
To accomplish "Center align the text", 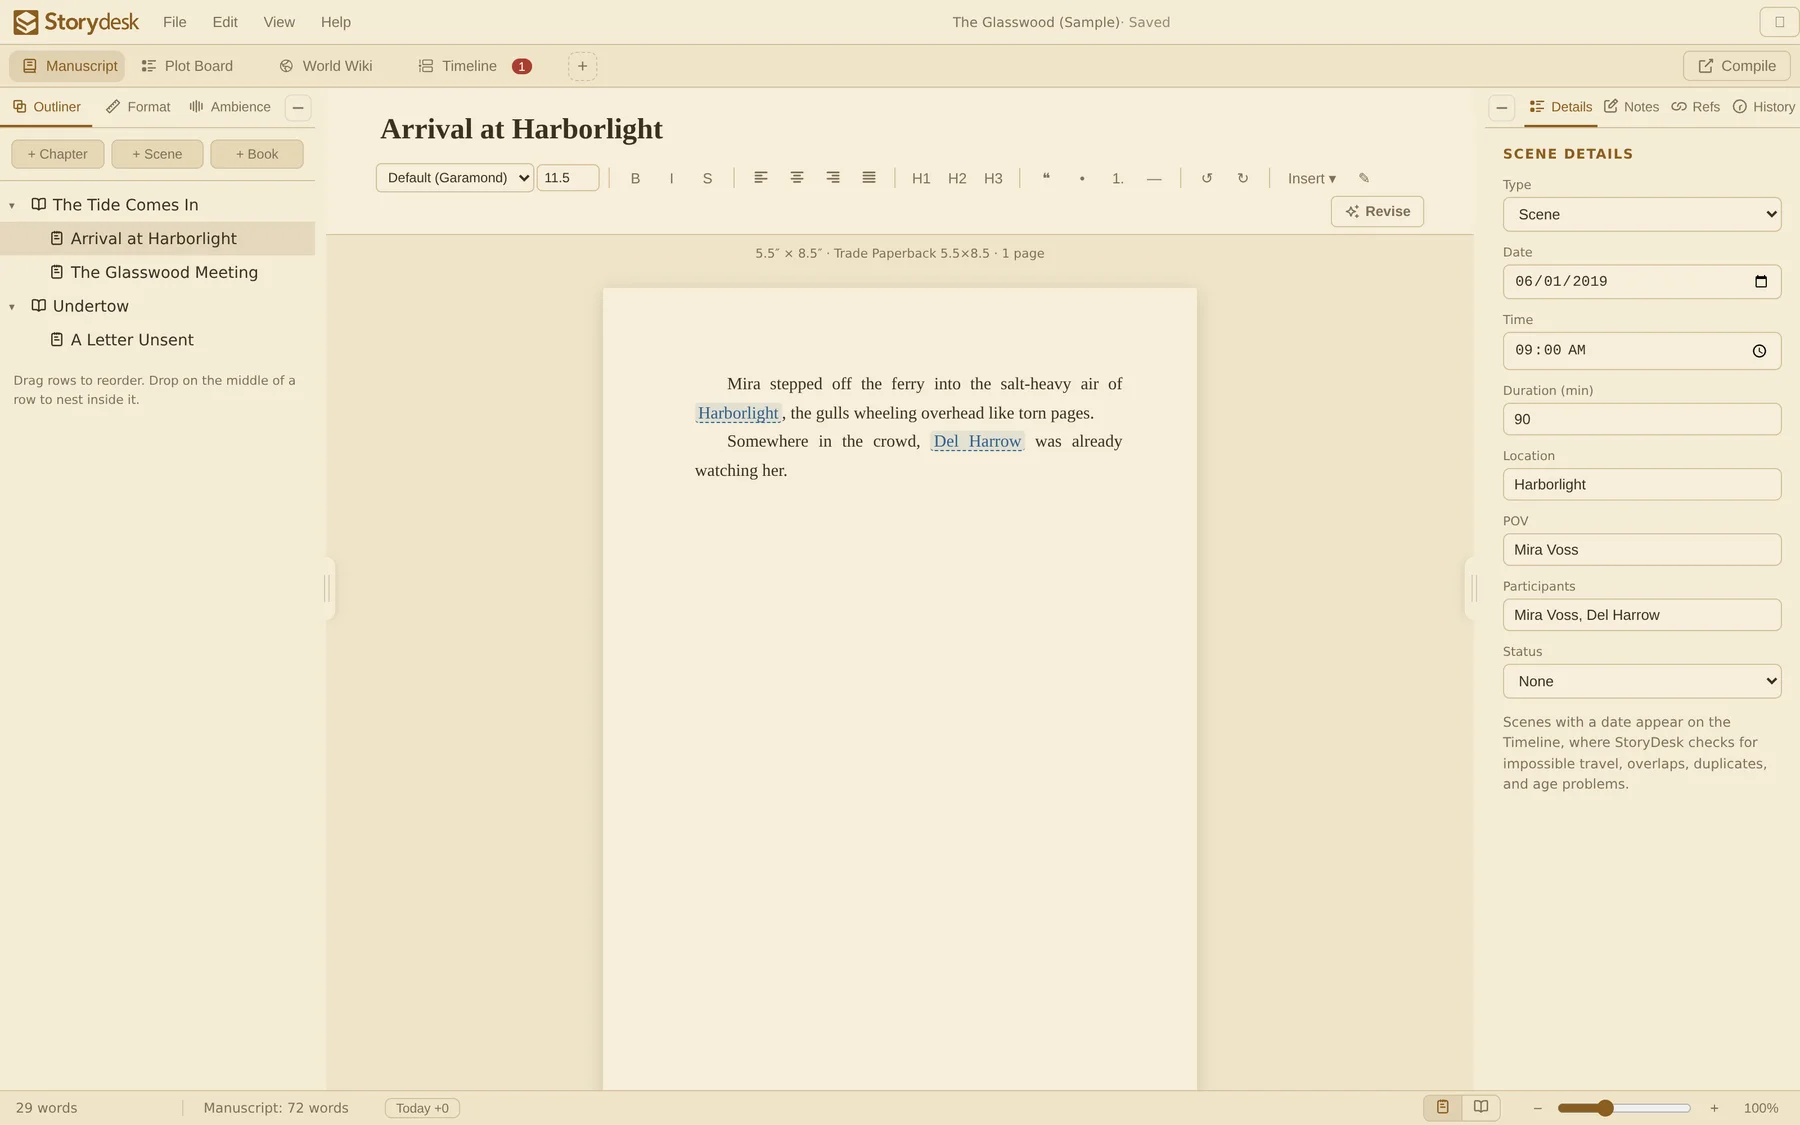I will [797, 178].
